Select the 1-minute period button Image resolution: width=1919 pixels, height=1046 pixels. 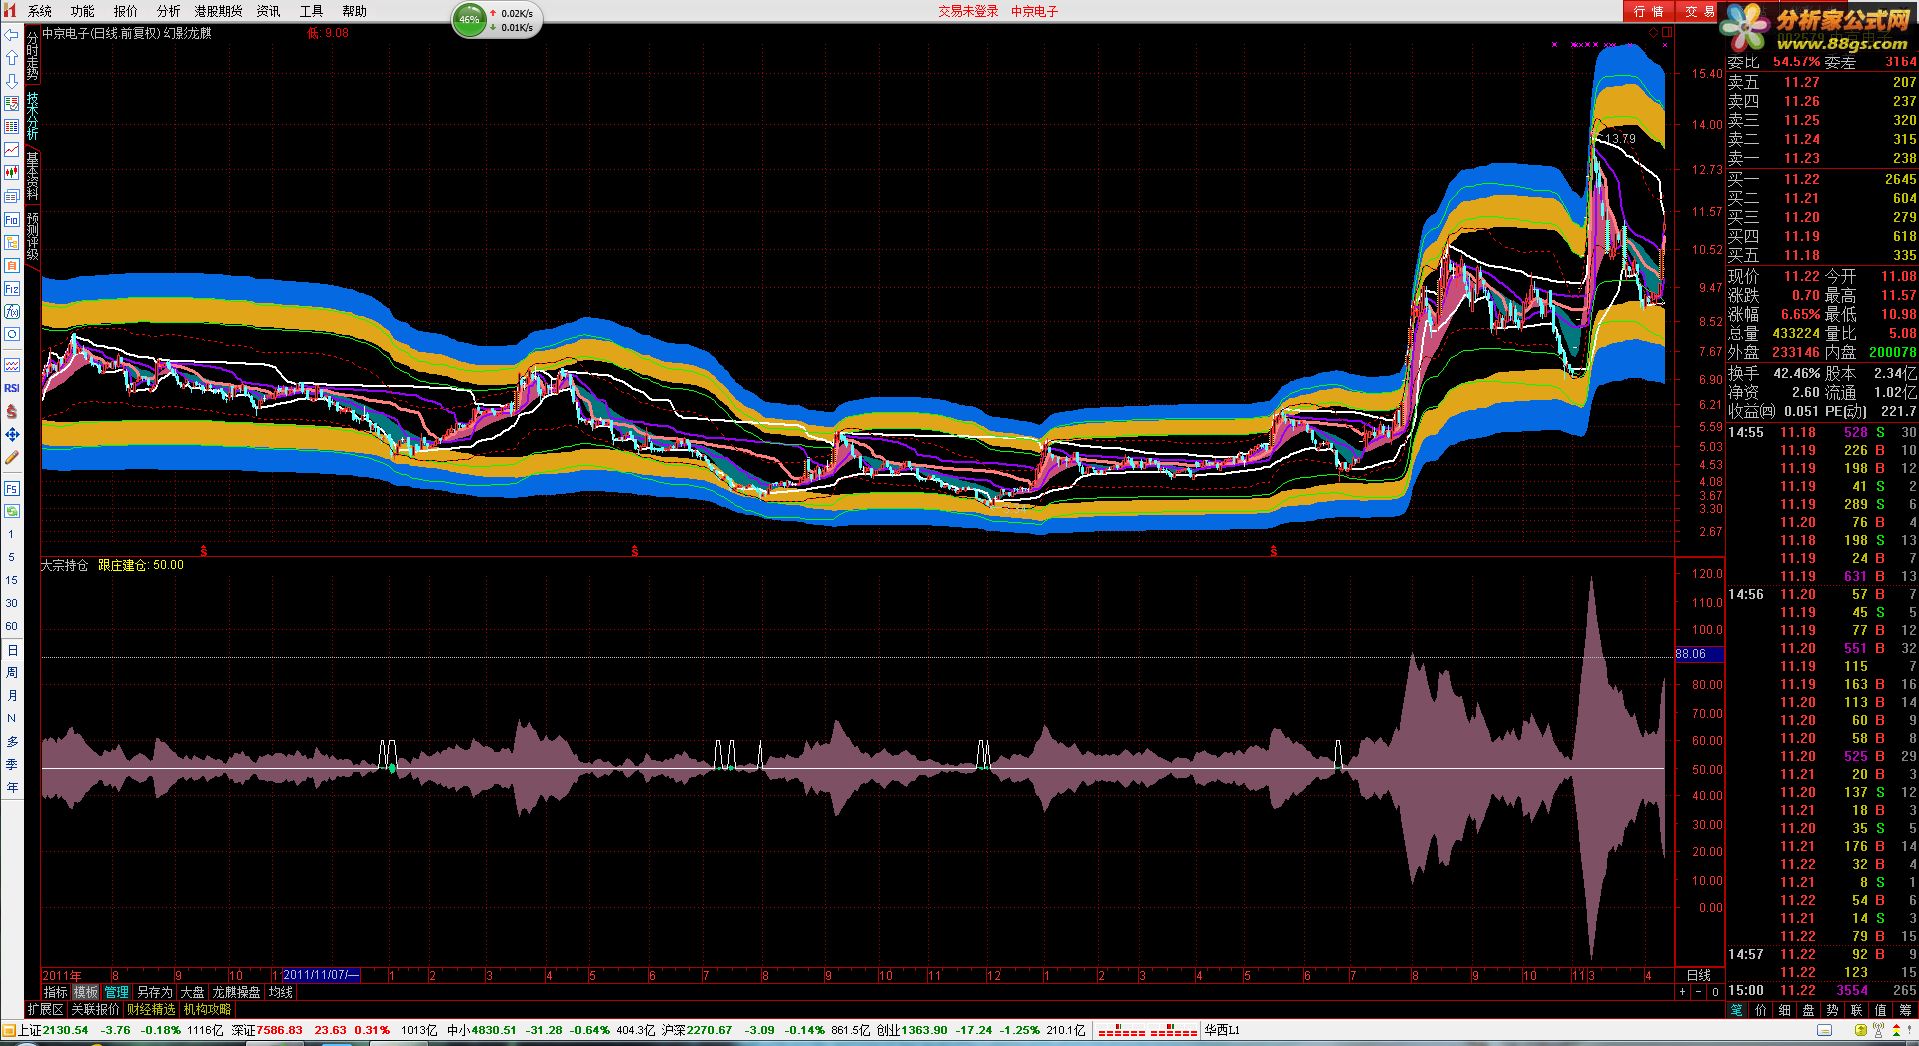tap(12, 535)
